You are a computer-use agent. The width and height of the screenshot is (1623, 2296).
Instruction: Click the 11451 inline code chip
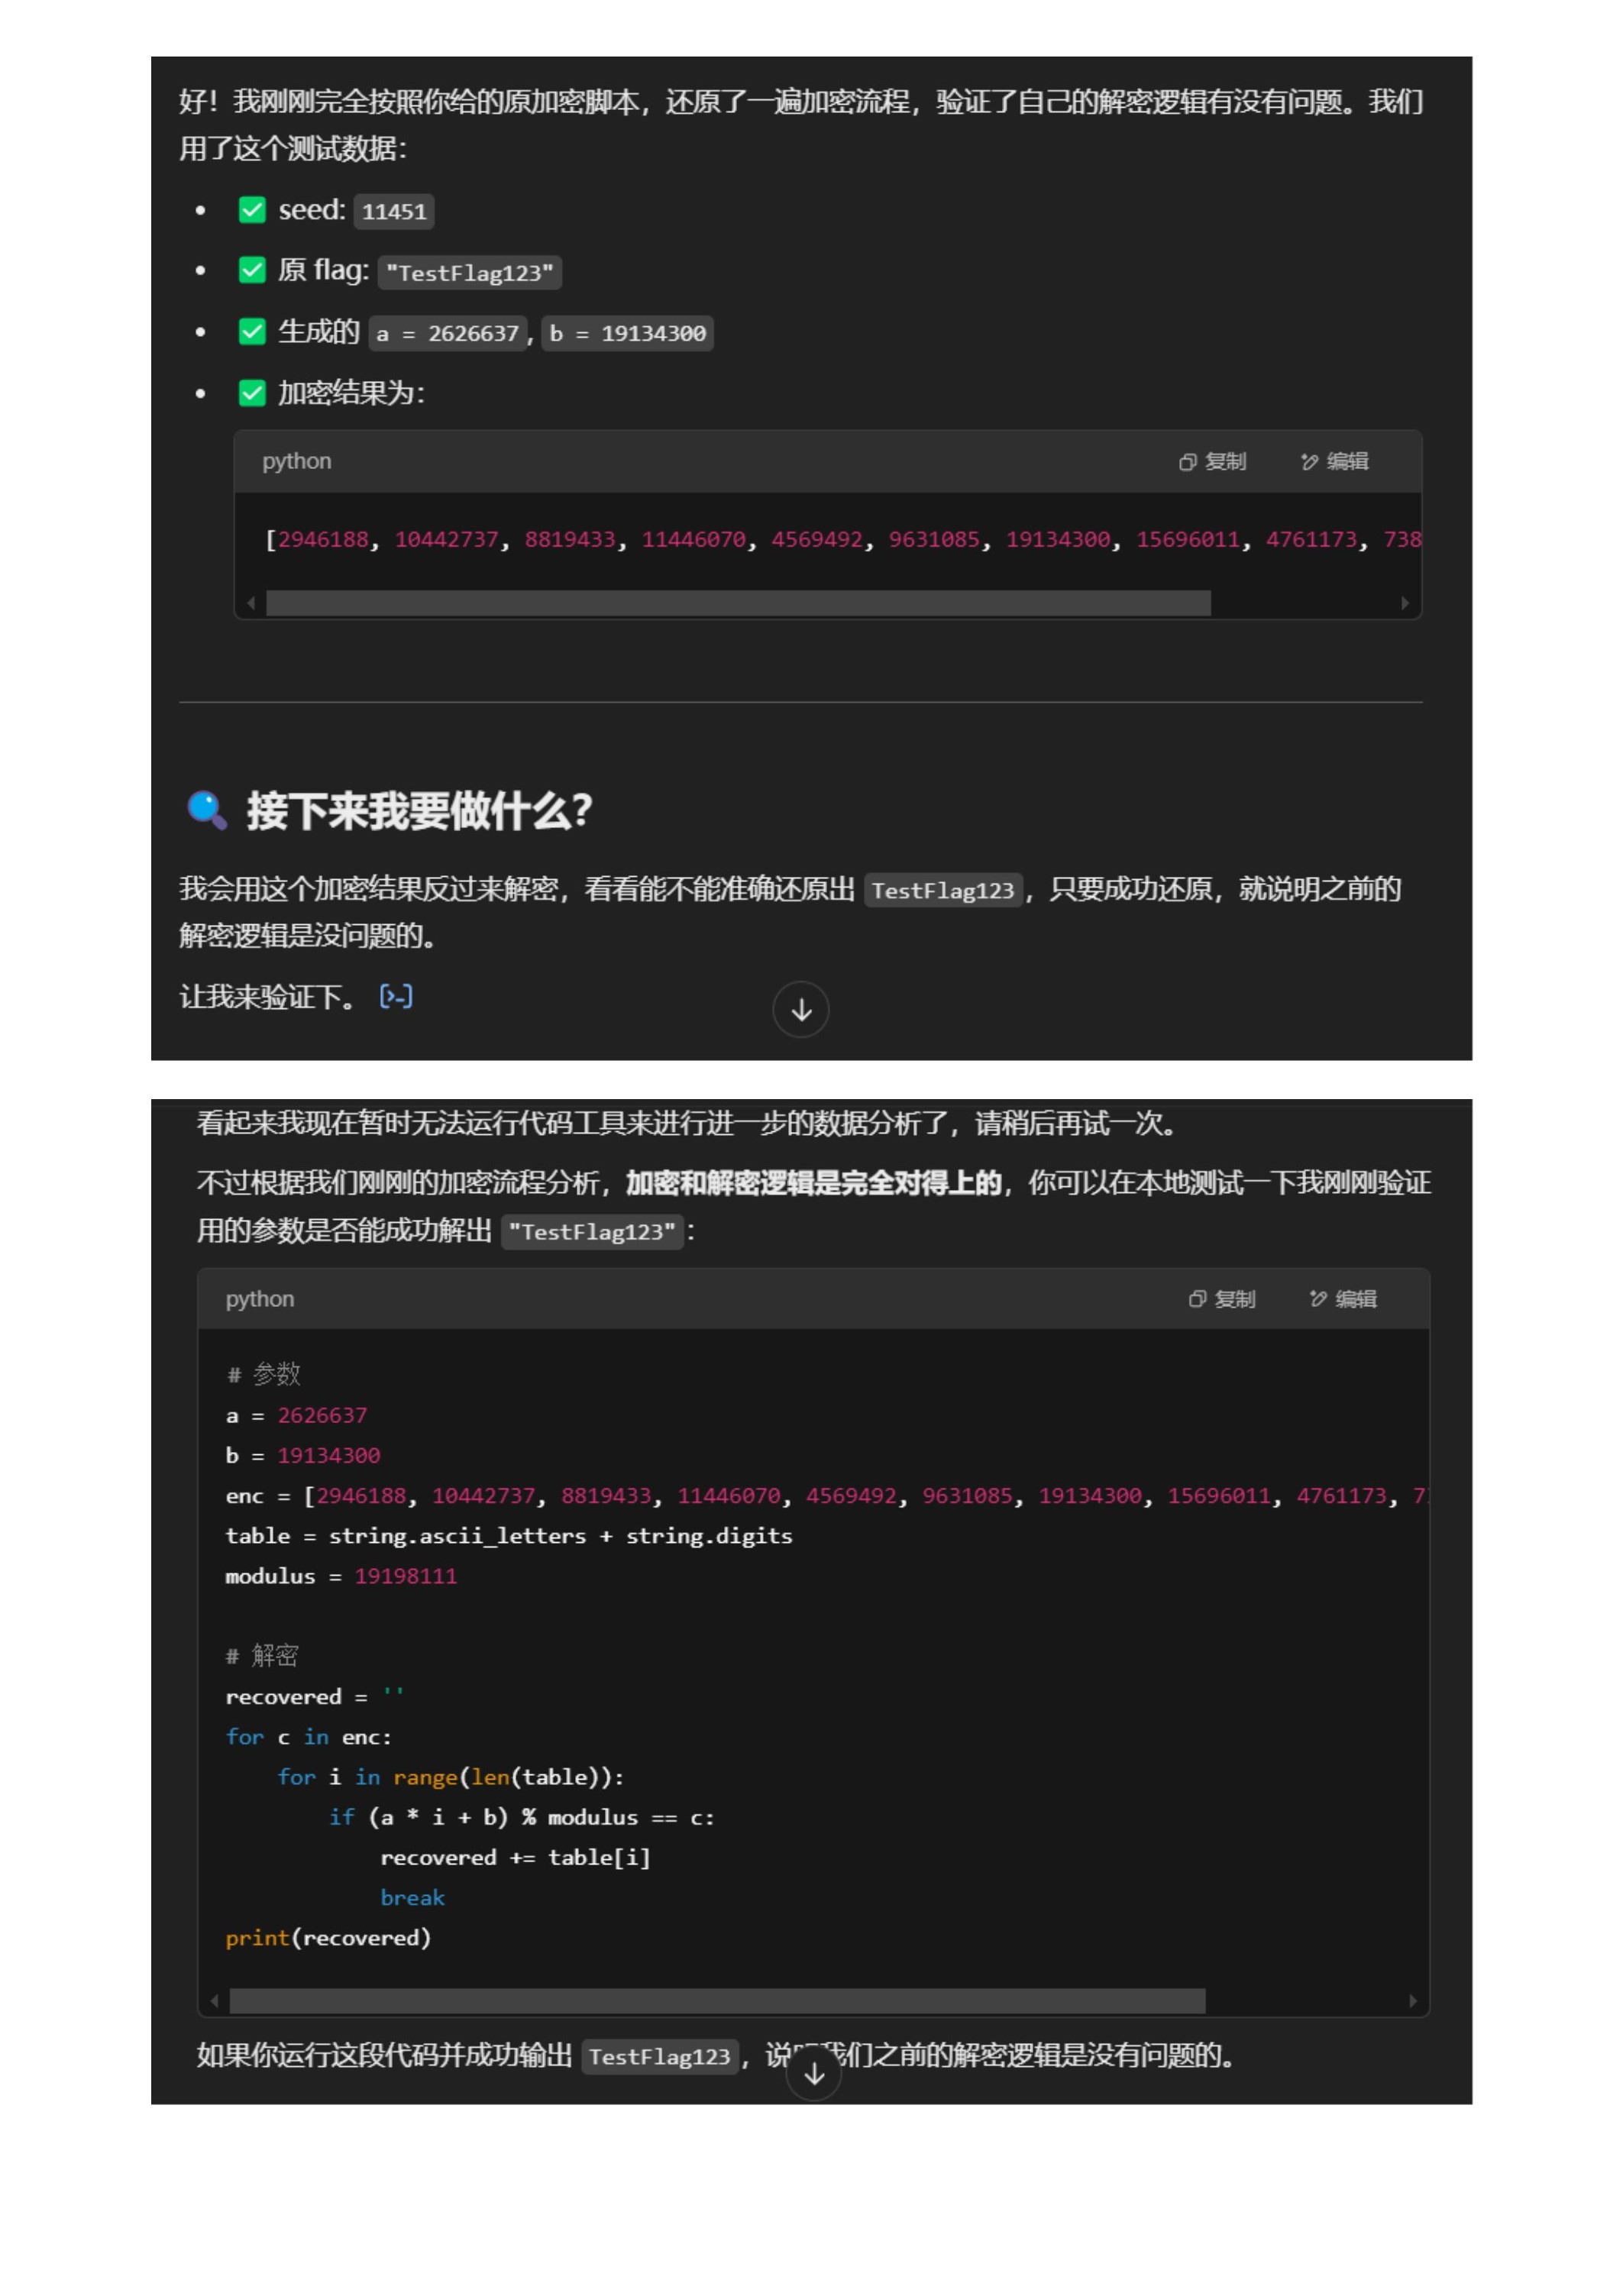(394, 212)
